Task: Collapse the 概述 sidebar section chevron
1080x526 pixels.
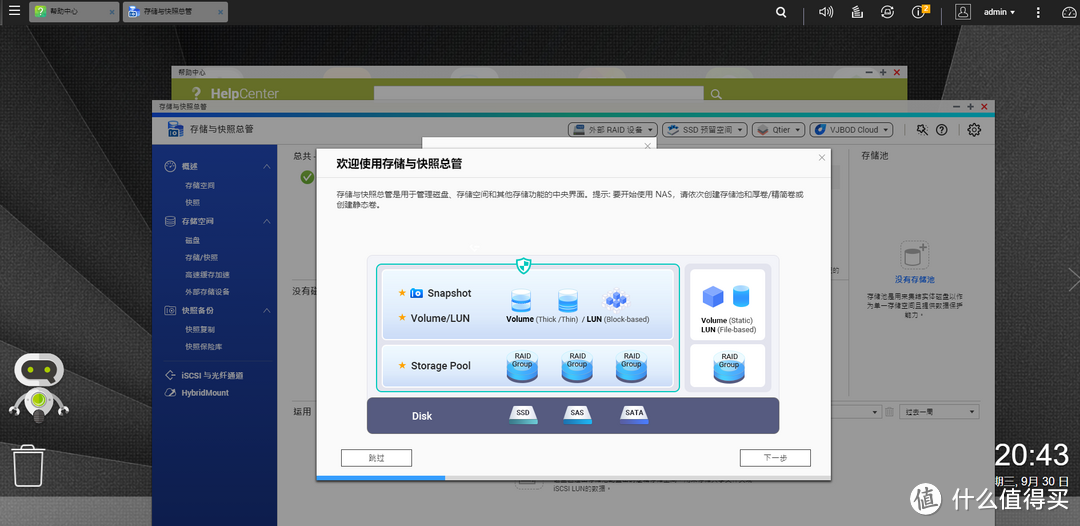Action: [x=267, y=167]
